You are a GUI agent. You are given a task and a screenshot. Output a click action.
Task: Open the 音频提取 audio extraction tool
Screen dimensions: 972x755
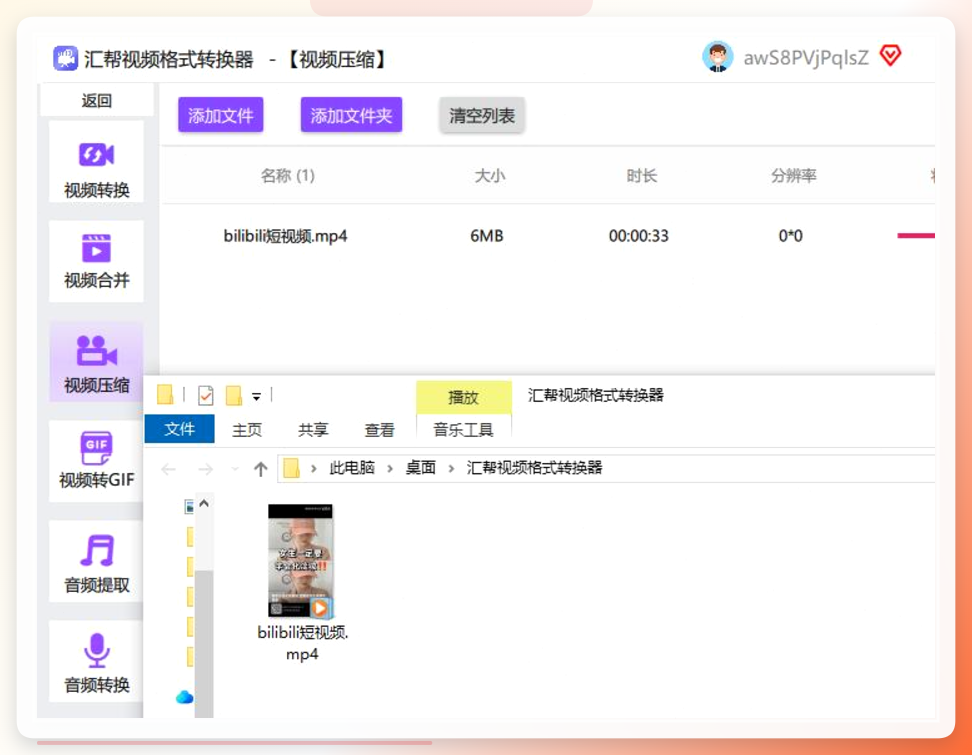click(x=96, y=561)
